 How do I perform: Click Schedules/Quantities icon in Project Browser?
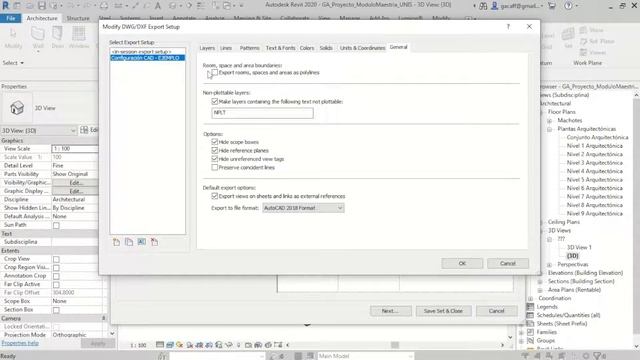point(530,315)
